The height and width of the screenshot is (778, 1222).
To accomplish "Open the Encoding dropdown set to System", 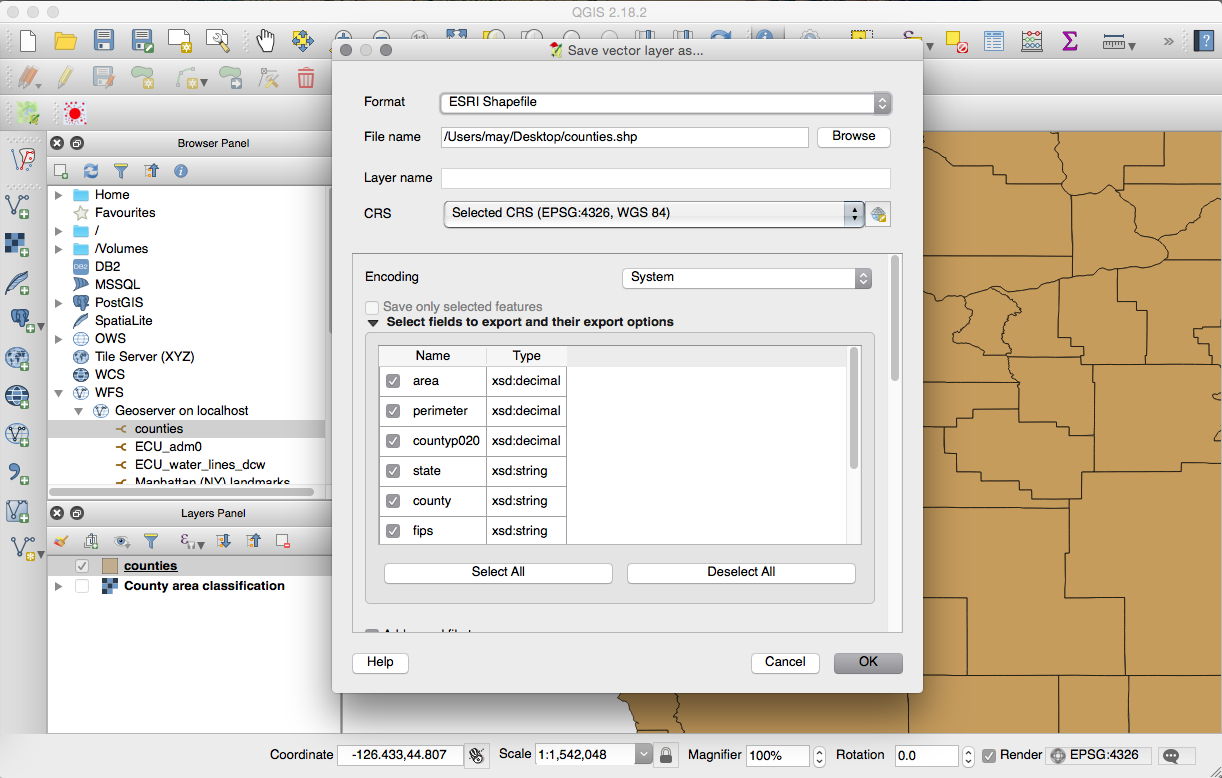I will (746, 277).
